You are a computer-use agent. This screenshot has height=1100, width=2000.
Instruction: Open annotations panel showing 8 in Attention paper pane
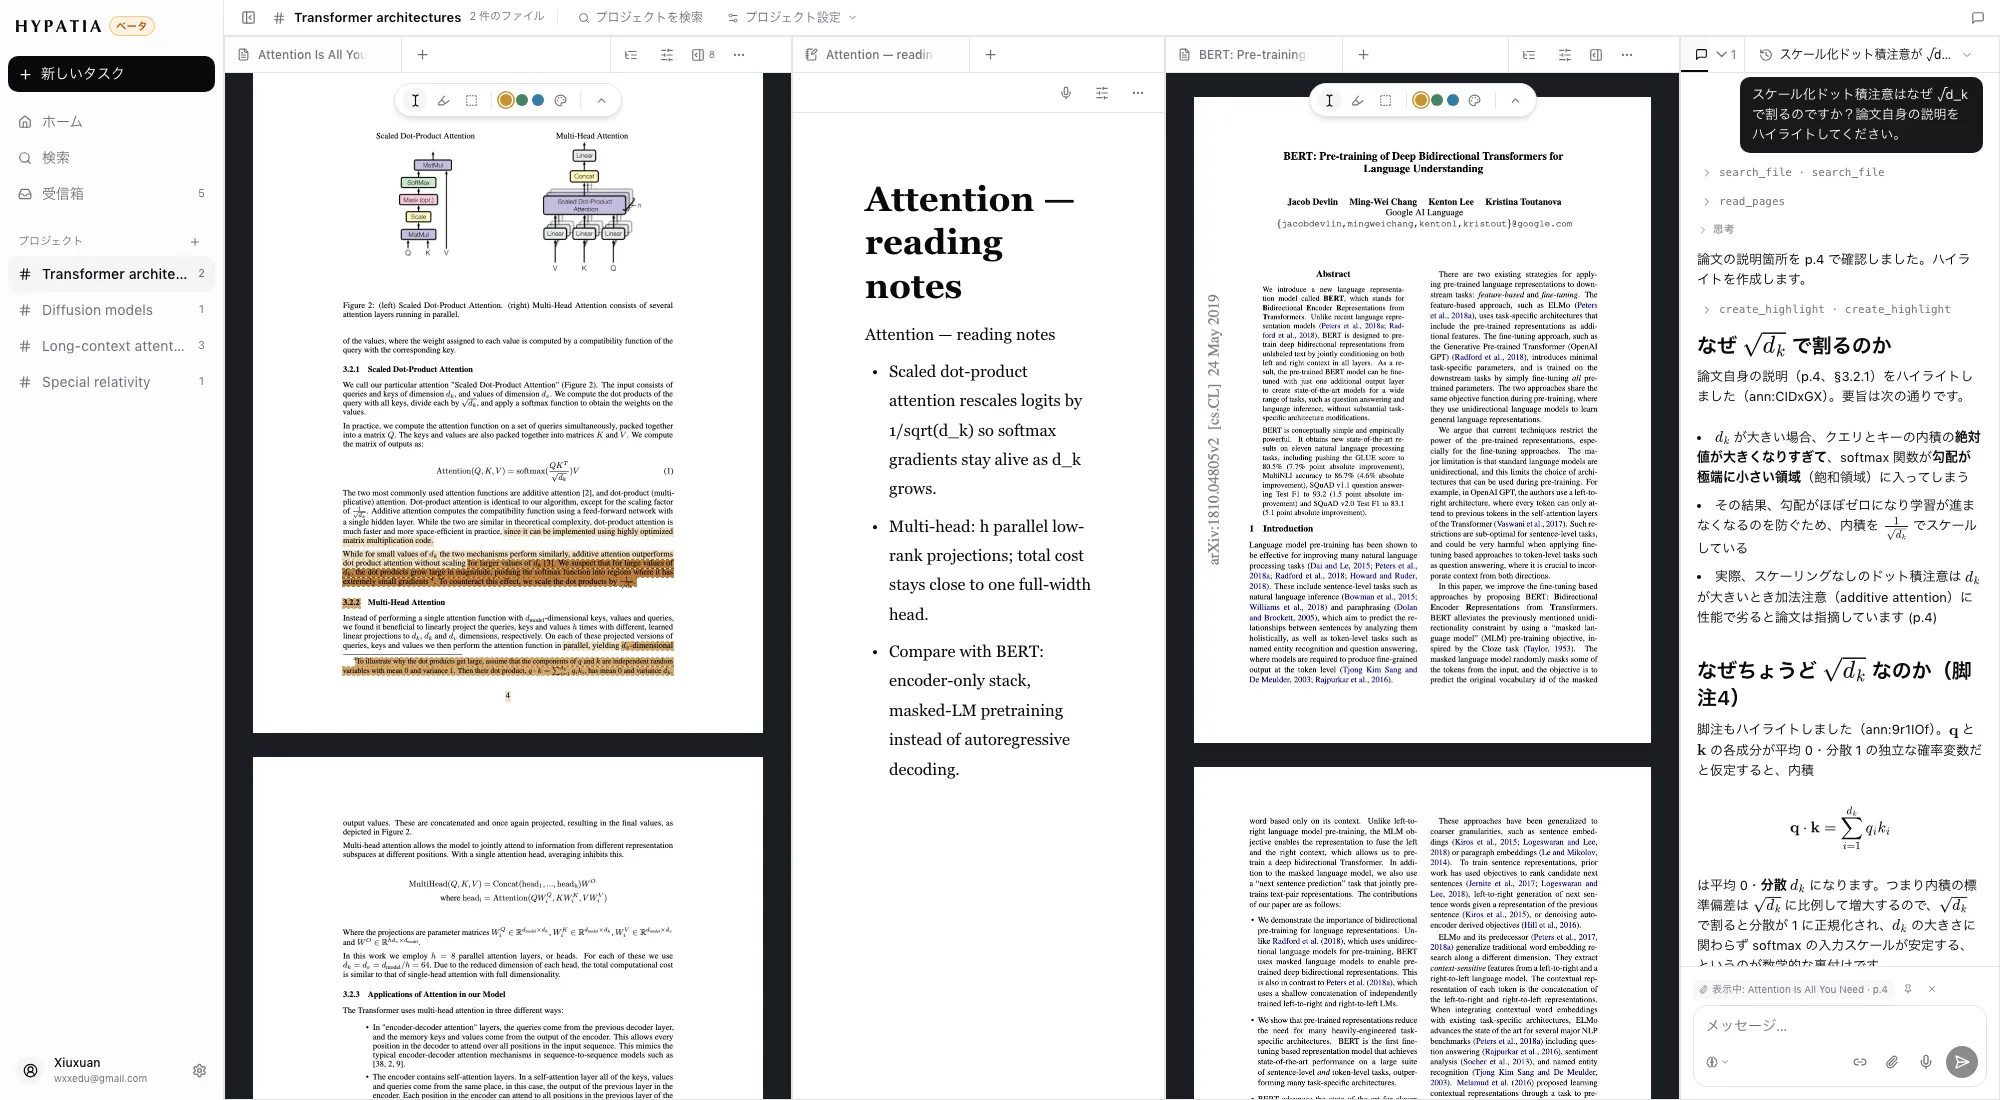tap(703, 55)
